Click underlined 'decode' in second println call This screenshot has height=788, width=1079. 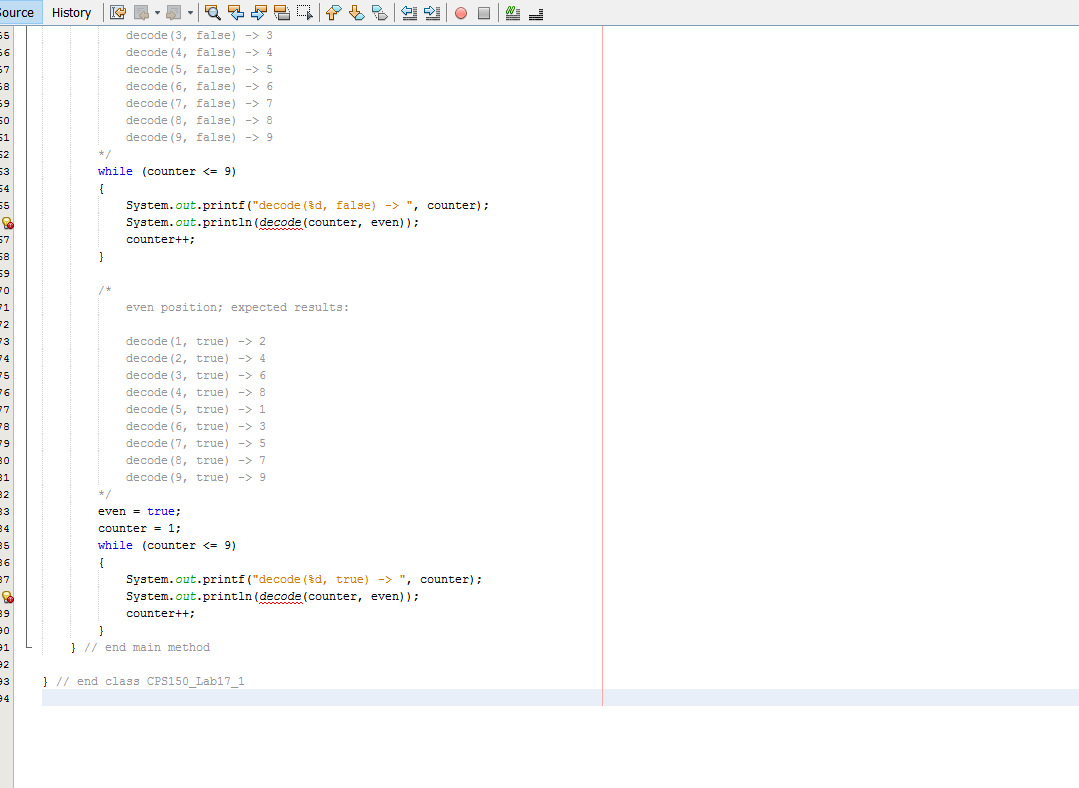click(x=280, y=597)
